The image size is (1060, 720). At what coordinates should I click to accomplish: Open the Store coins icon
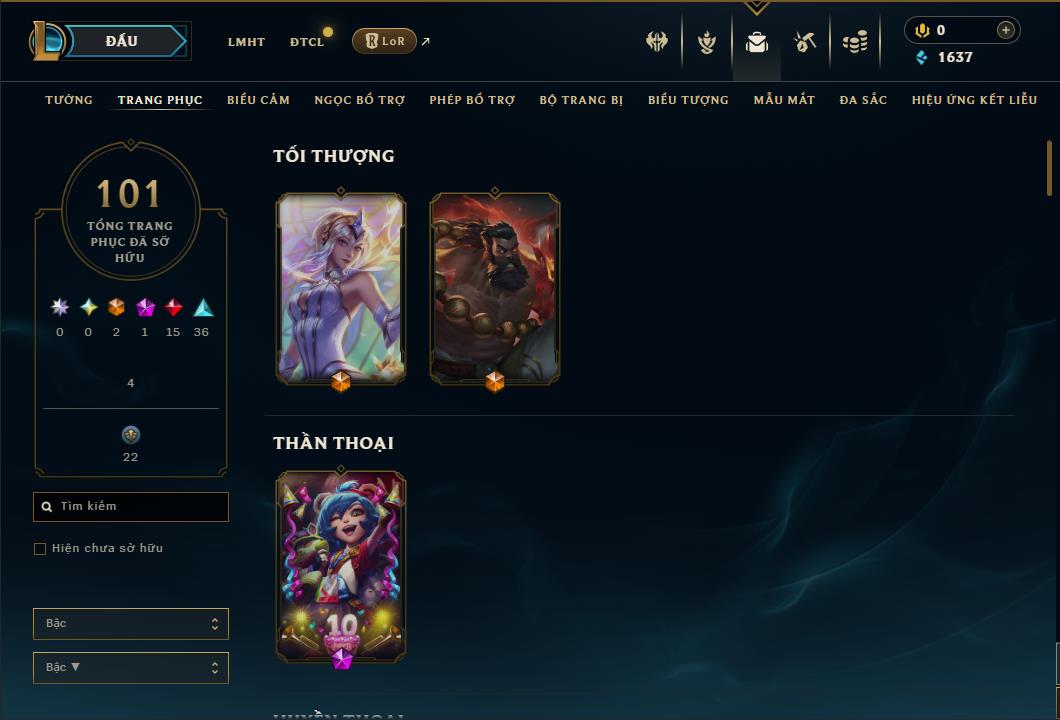[x=855, y=42]
